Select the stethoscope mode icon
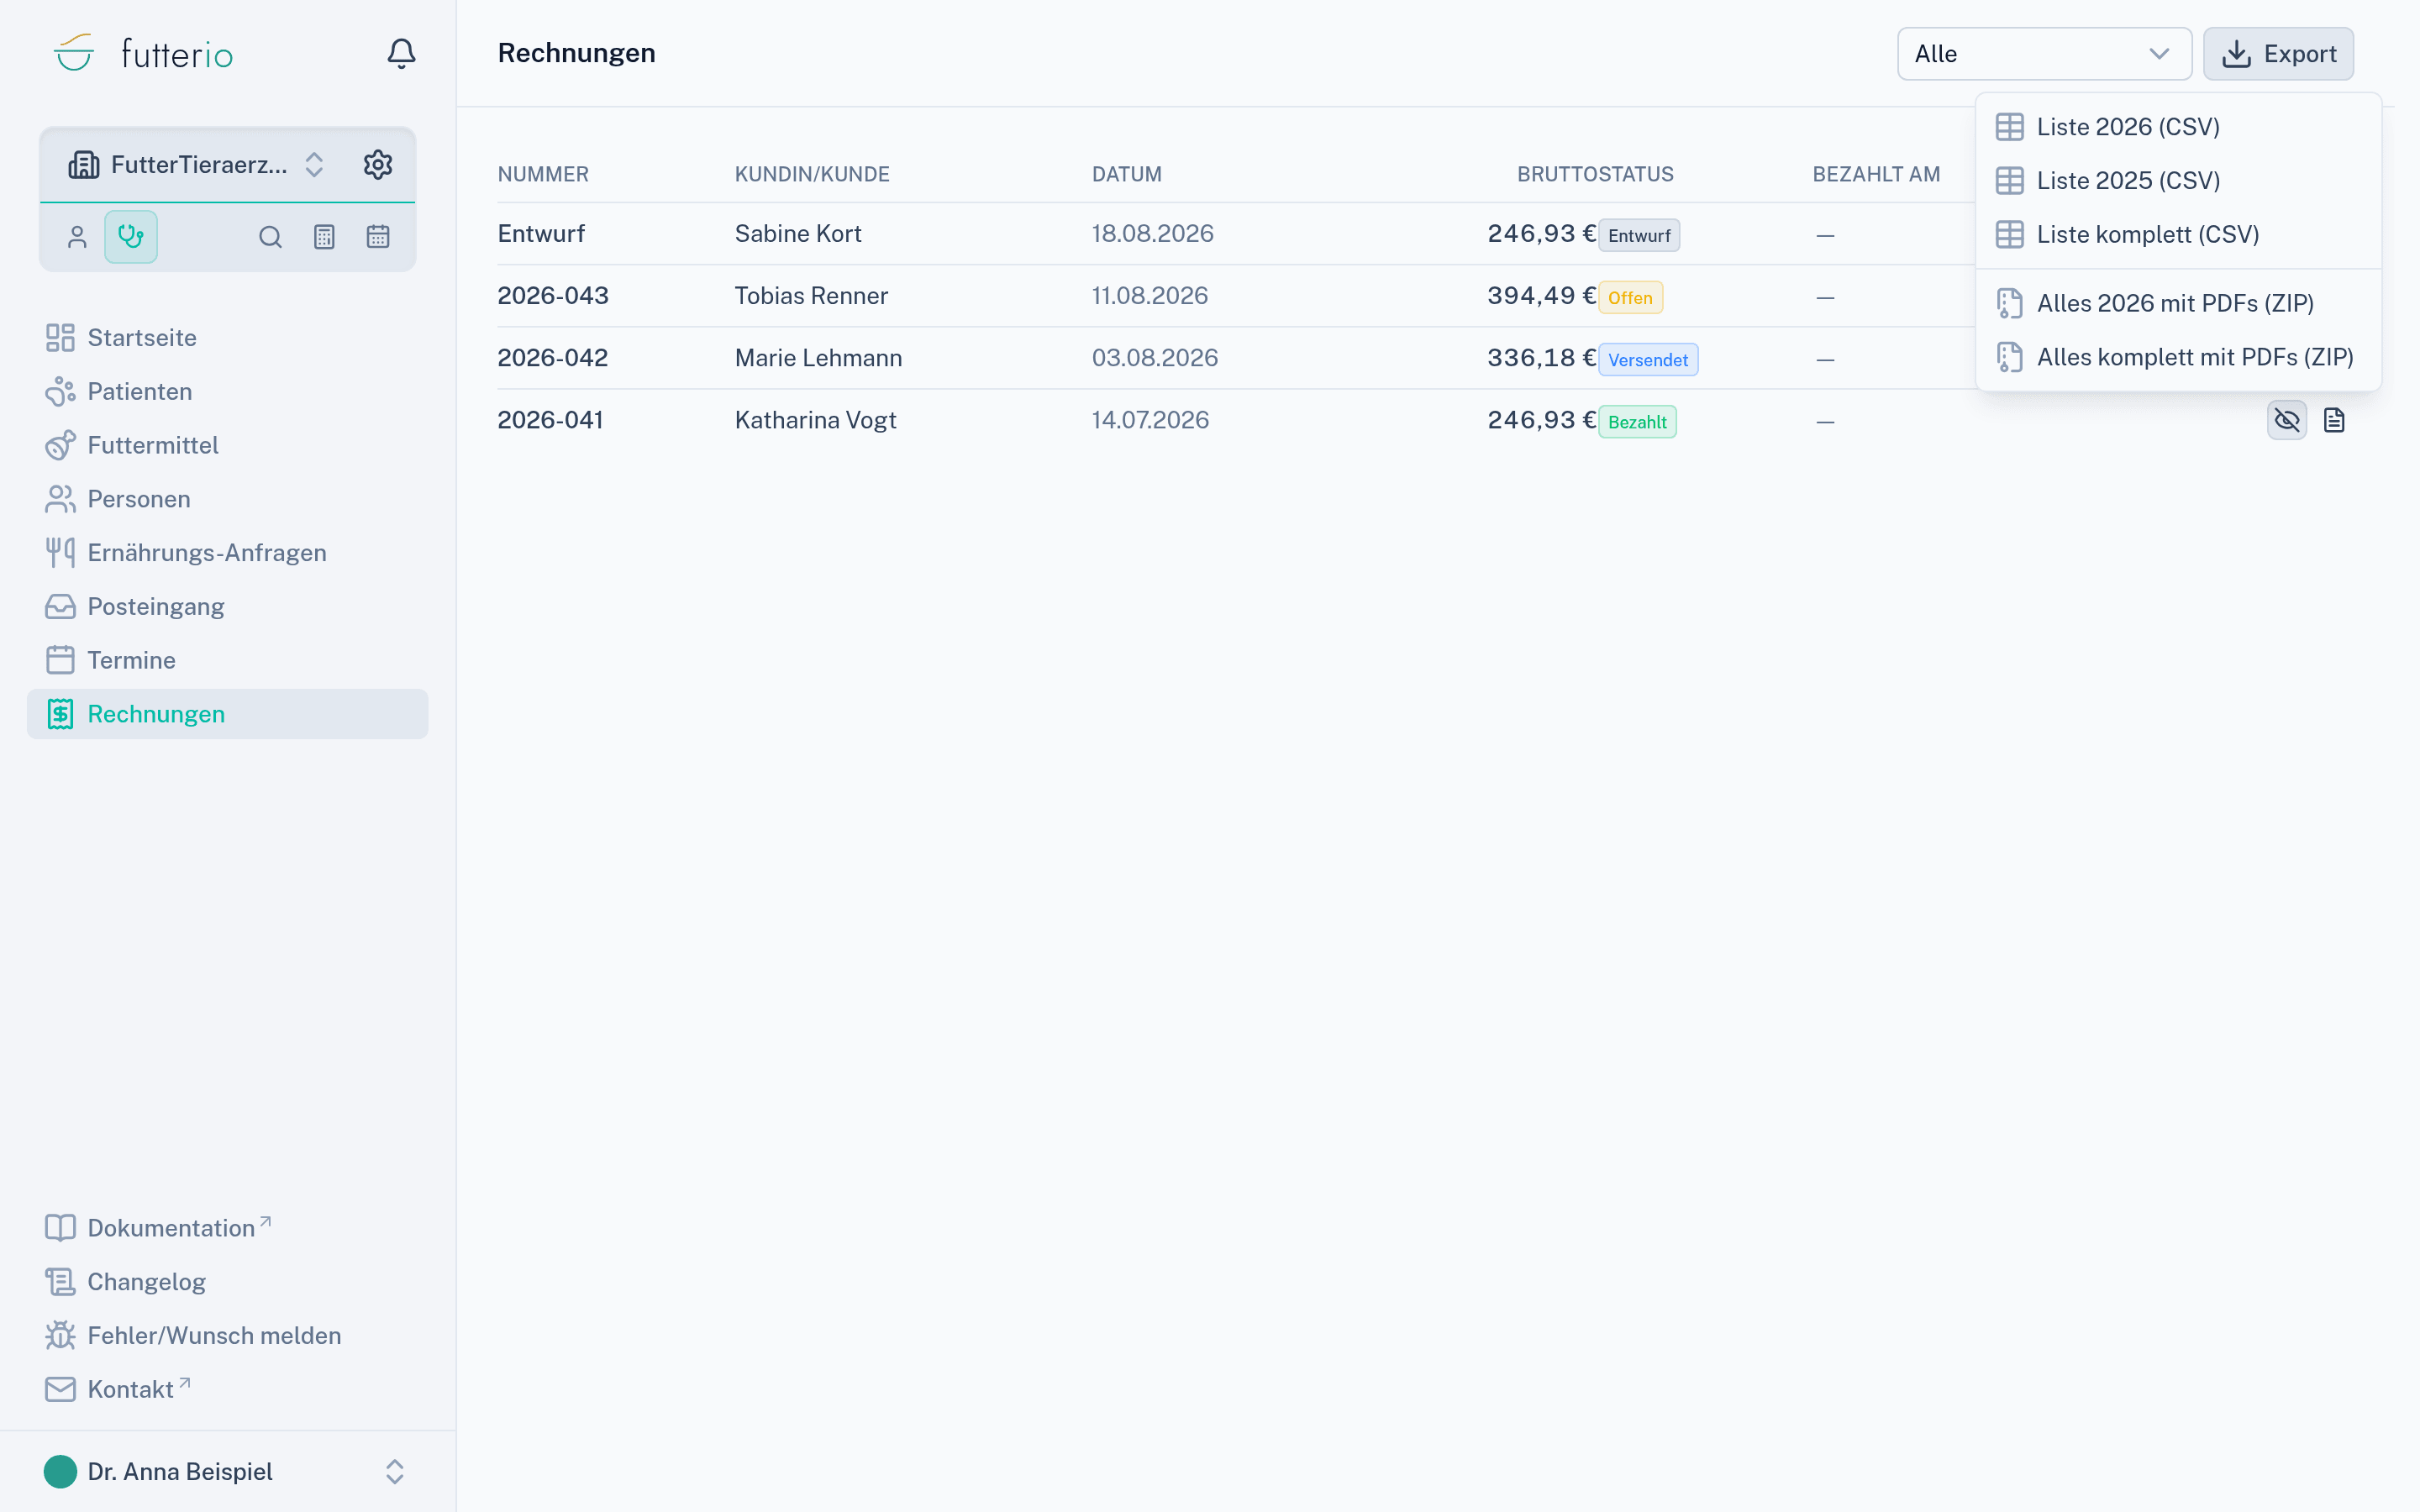This screenshot has width=2420, height=1512. pyautogui.click(x=131, y=237)
